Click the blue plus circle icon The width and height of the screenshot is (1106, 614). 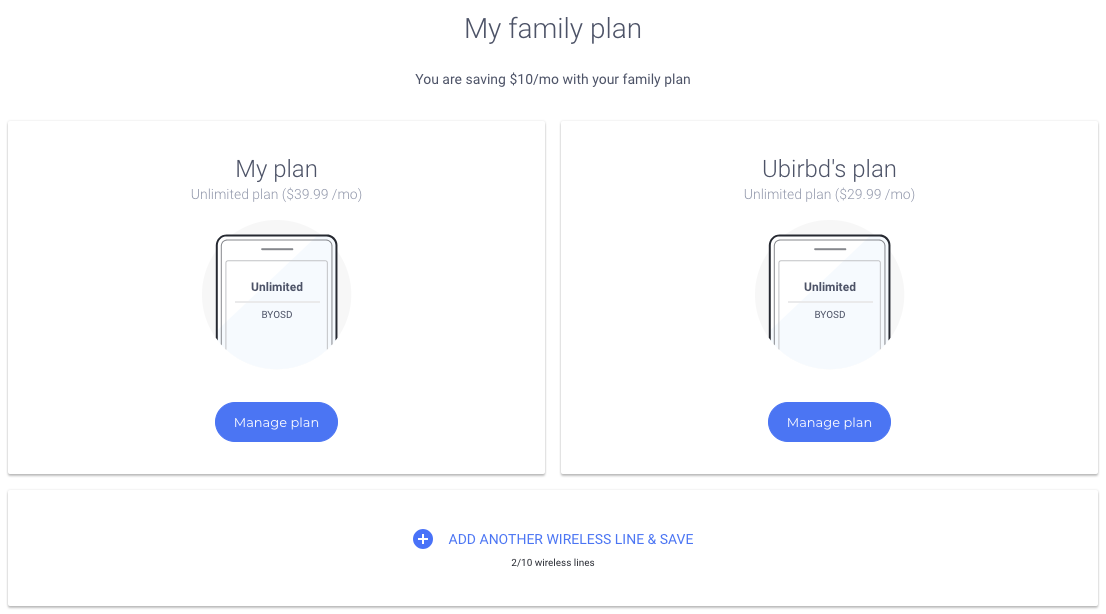pyautogui.click(x=423, y=539)
